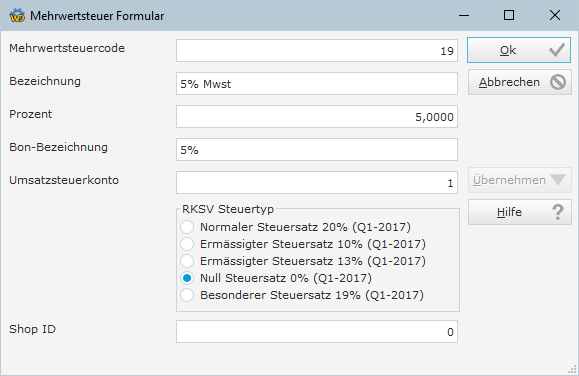Click the Prozent field showing 5,0000
Viewport: 579px width, 376px height.
coord(317,117)
